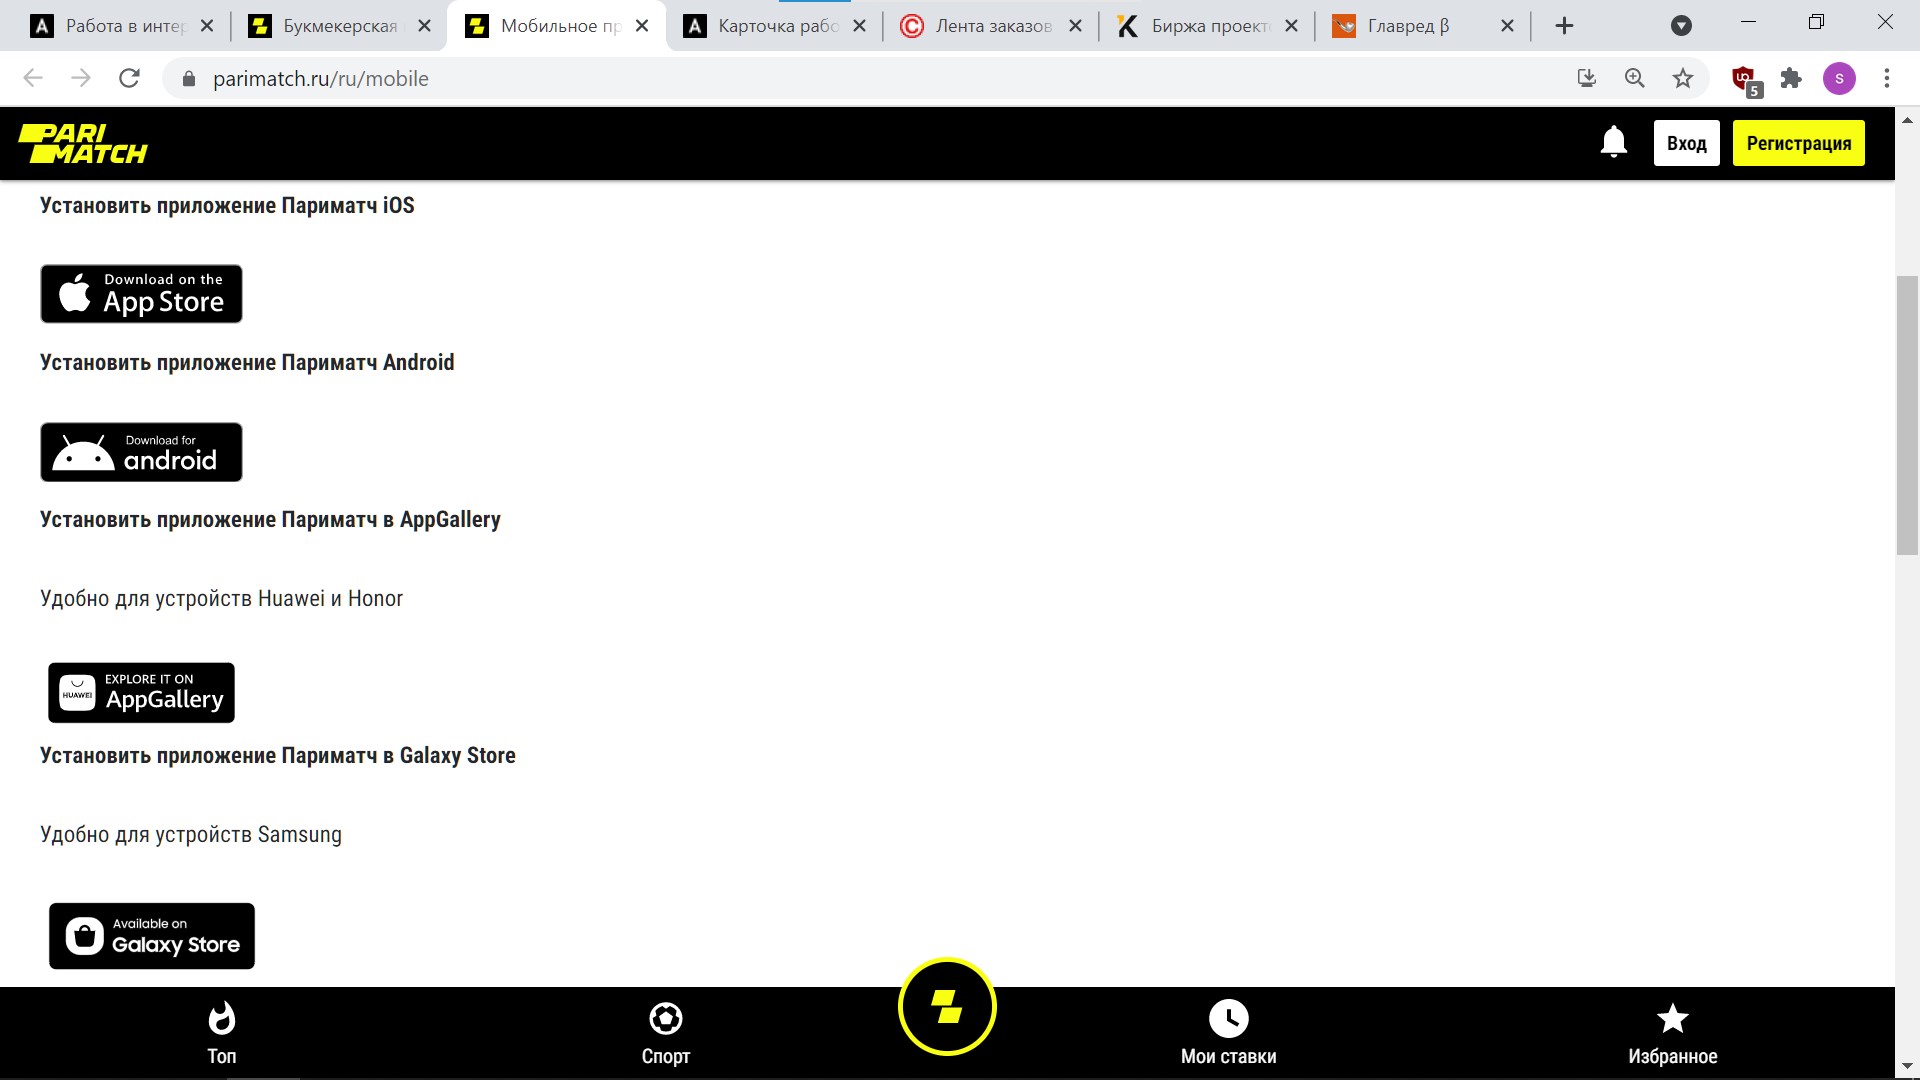The height and width of the screenshot is (1080, 1920).
Task: Click the address bar URL
Action: click(320, 79)
